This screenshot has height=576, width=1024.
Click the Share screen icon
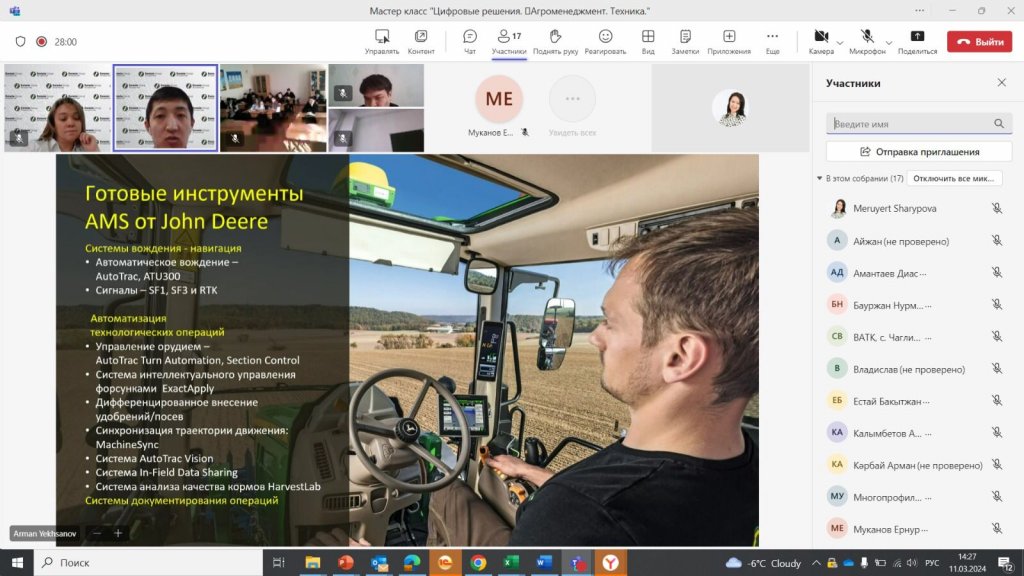tap(917, 40)
